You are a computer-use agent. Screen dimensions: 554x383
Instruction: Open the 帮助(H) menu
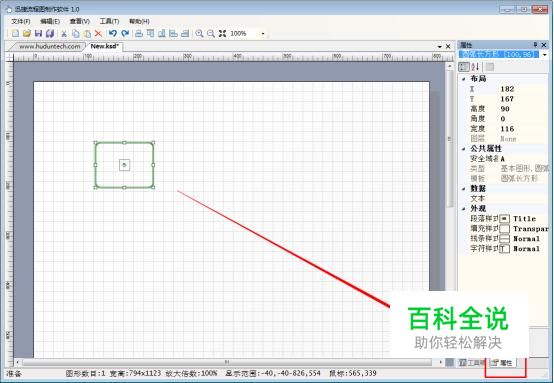[x=139, y=21]
